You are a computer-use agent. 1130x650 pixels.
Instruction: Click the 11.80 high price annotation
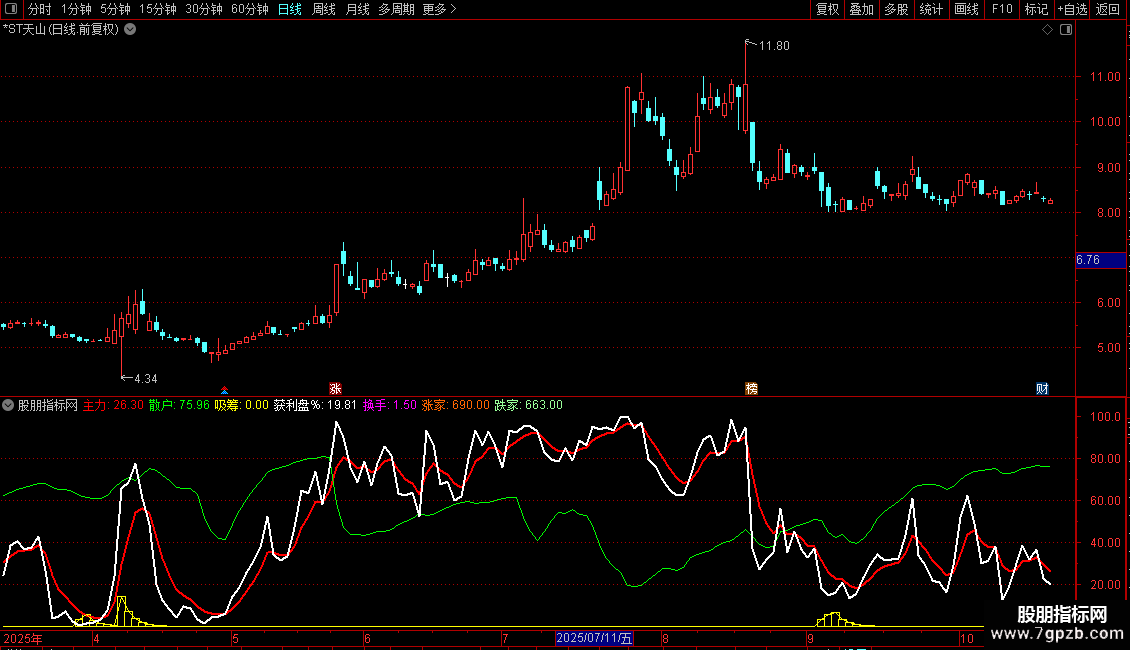(x=774, y=46)
